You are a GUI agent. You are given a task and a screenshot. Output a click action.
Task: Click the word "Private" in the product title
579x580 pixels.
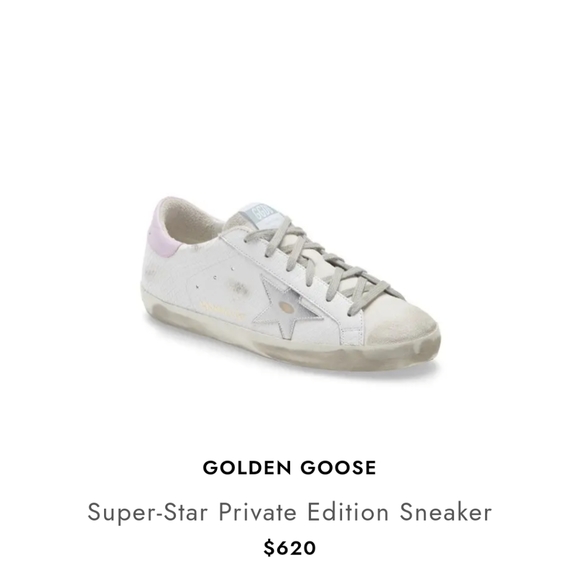pyautogui.click(x=257, y=513)
